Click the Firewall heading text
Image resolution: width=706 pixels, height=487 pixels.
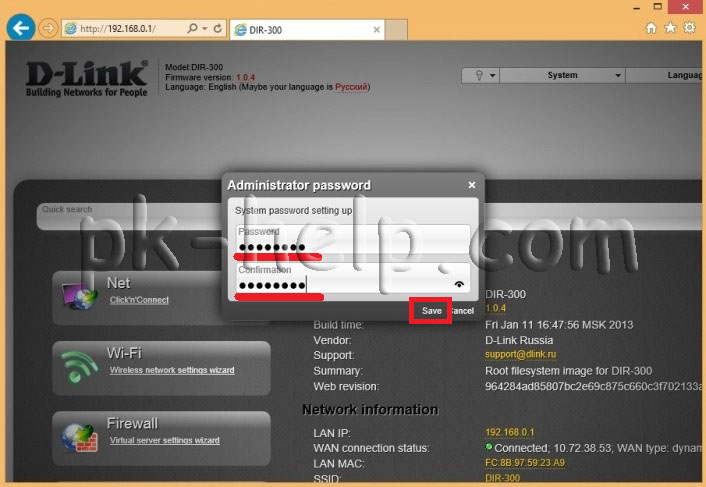(x=132, y=424)
